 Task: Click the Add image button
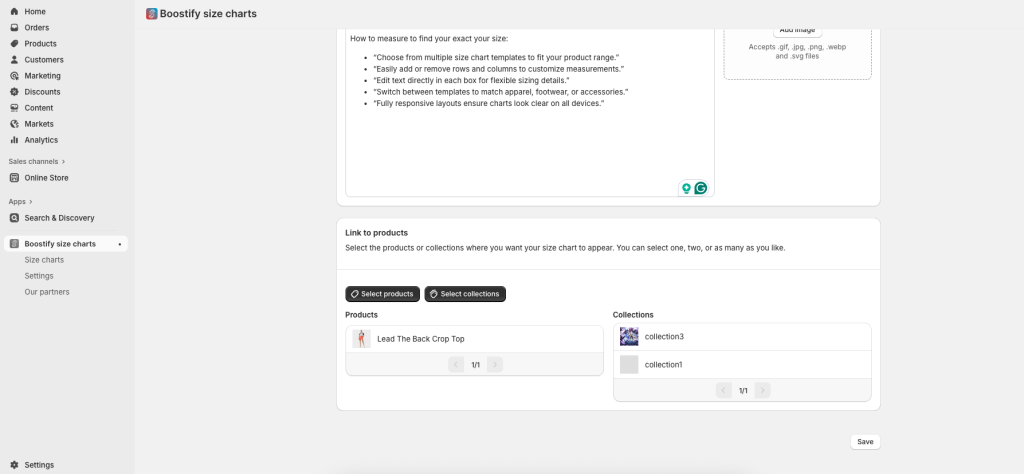[x=797, y=31]
